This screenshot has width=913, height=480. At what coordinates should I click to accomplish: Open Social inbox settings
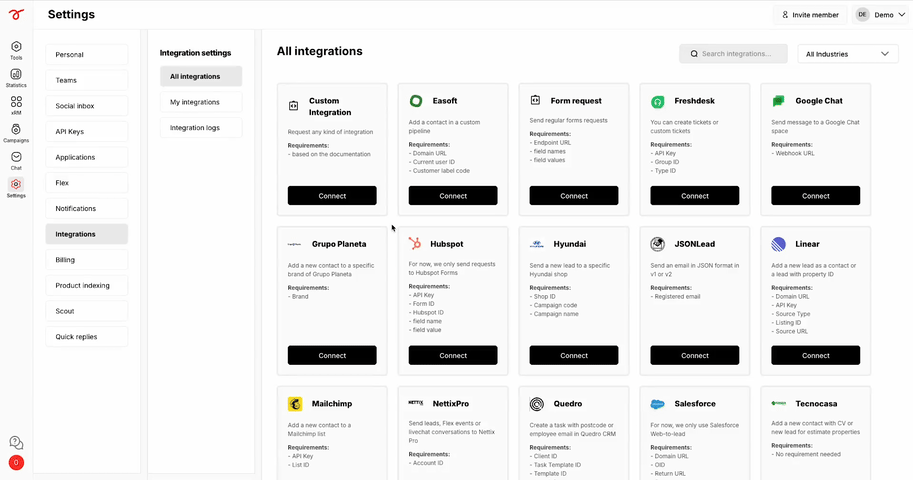(x=87, y=106)
